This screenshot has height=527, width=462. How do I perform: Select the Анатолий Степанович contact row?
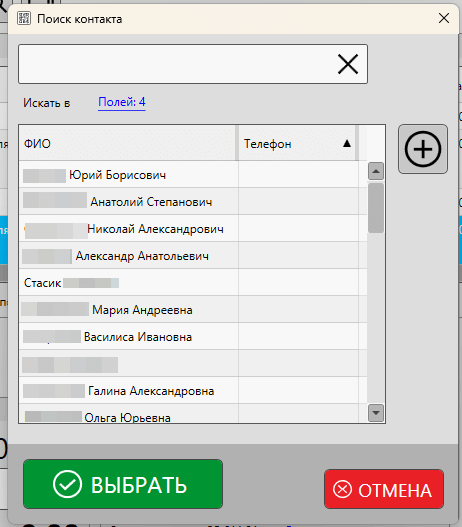193,202
